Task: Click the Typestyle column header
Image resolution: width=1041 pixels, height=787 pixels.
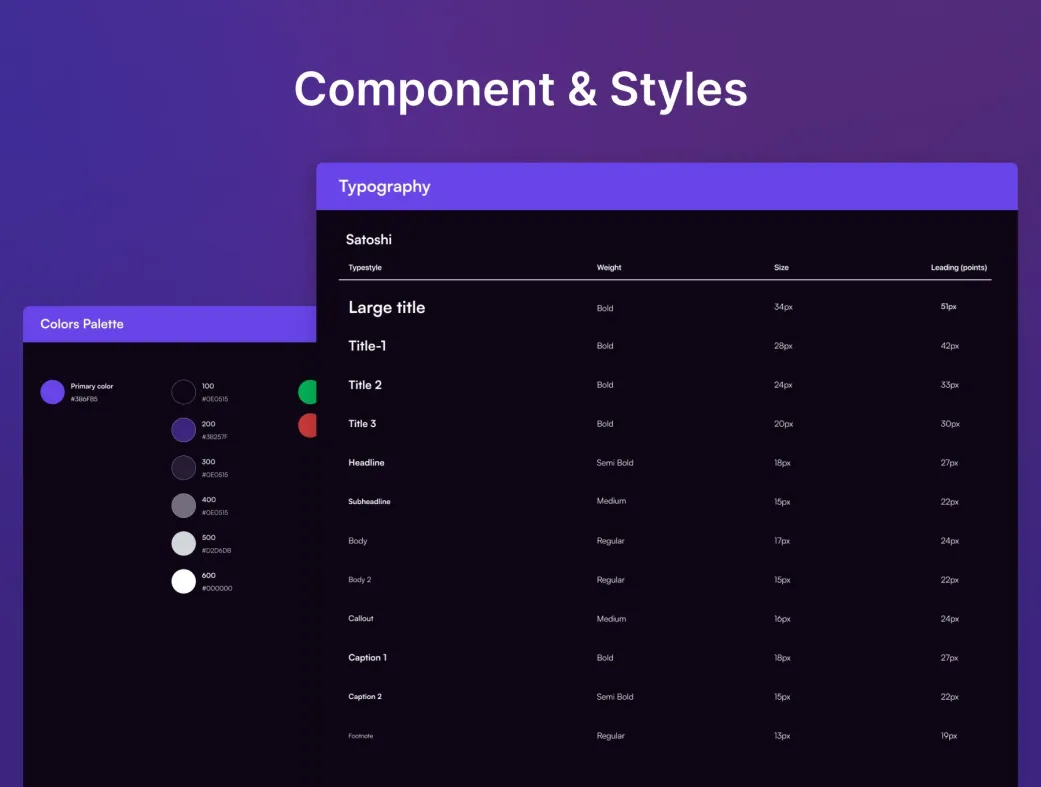Action: point(365,268)
